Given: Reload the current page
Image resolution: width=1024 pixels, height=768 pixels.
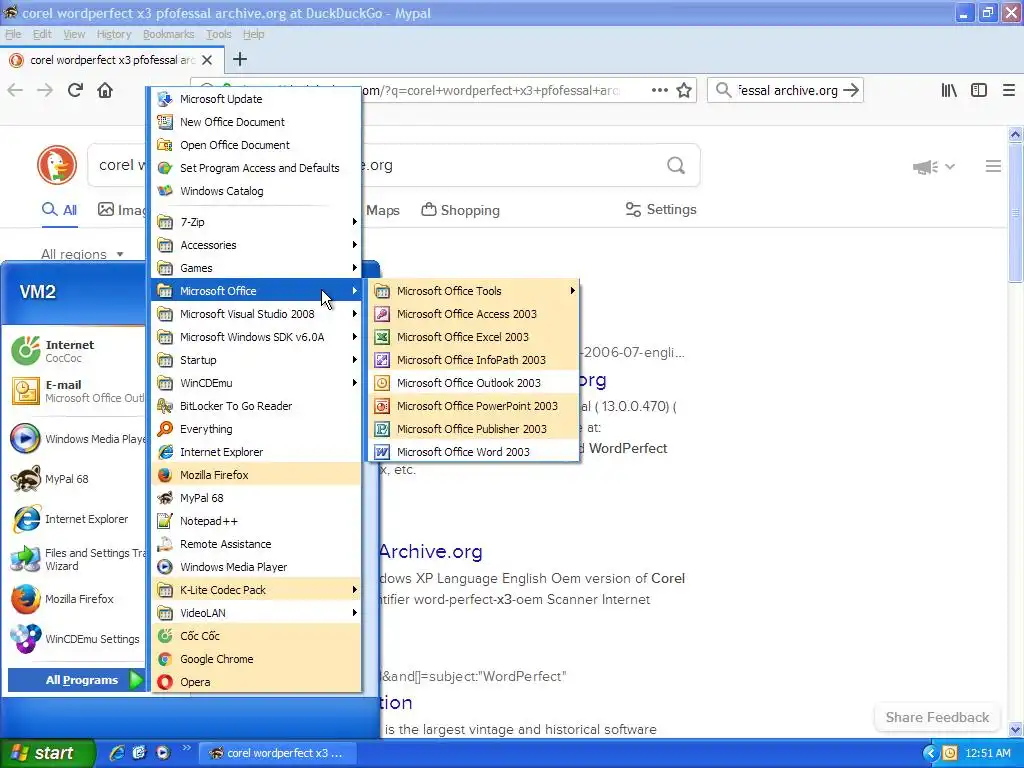Looking at the screenshot, I should 75,90.
